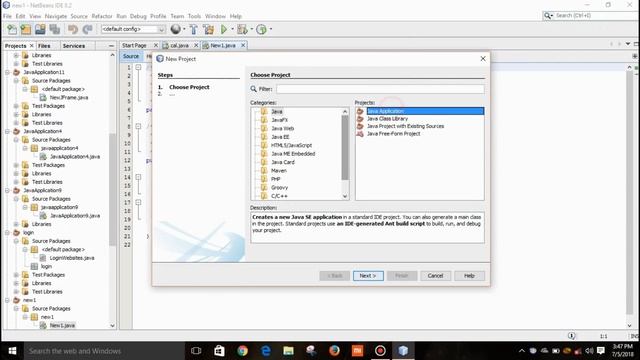Click the Search Ctrl+I field

click(590, 16)
